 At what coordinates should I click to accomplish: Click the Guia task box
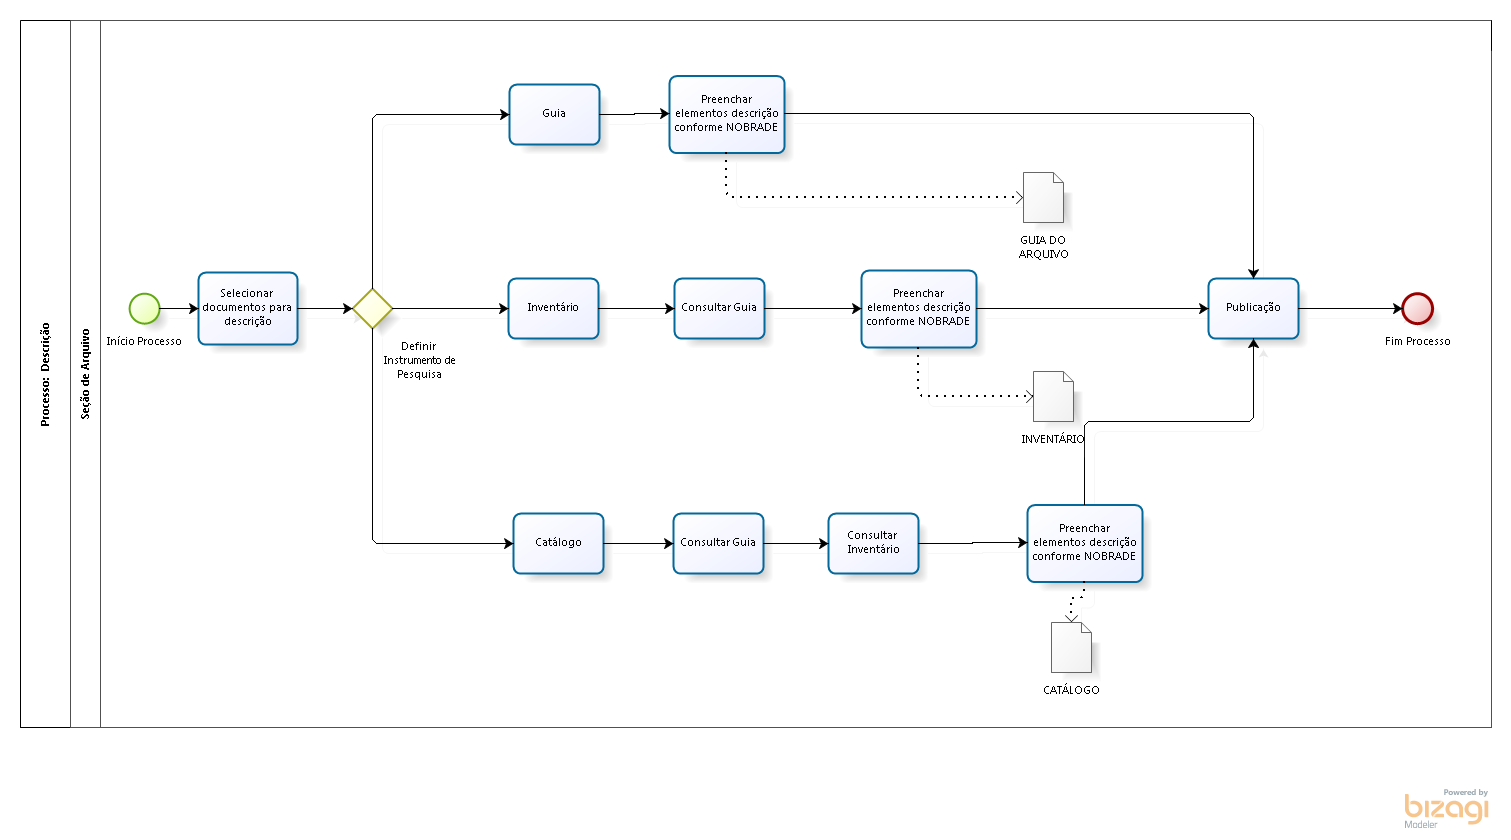coord(554,114)
